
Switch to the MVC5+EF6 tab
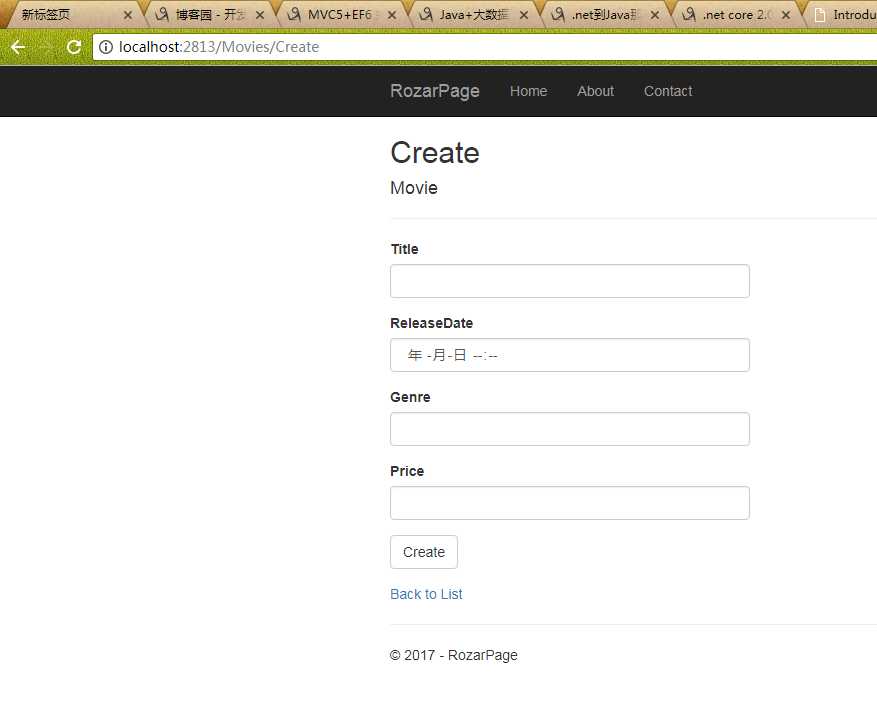pyautogui.click(x=340, y=15)
